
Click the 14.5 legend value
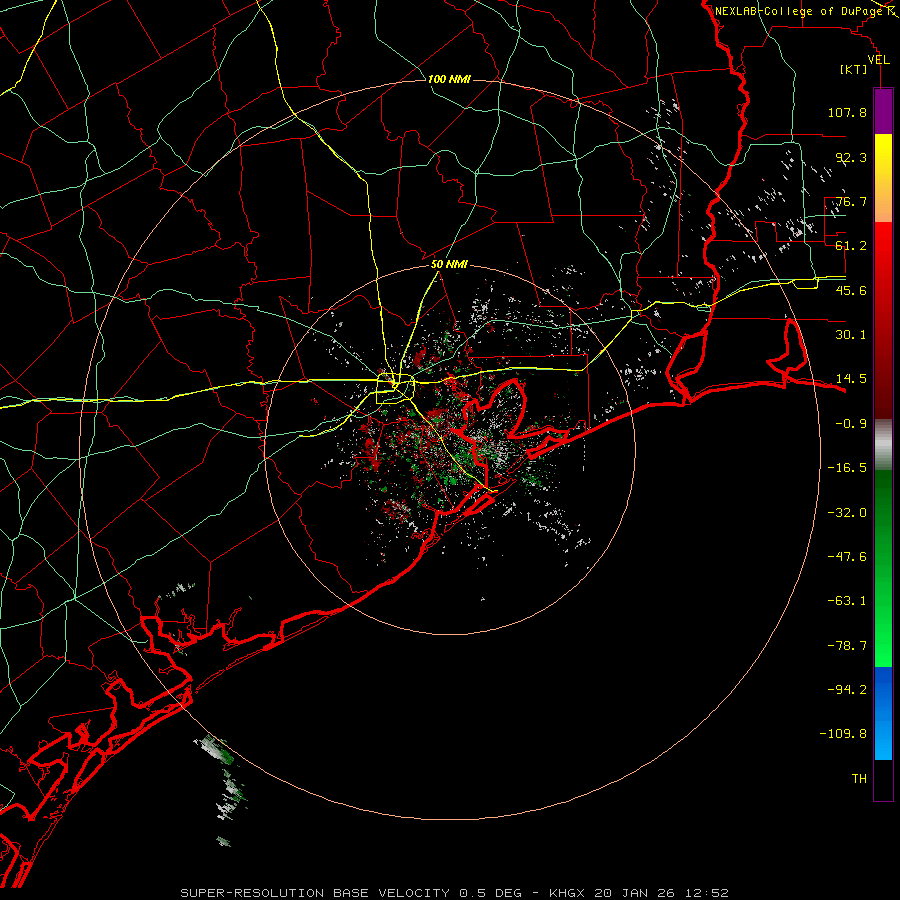(851, 379)
